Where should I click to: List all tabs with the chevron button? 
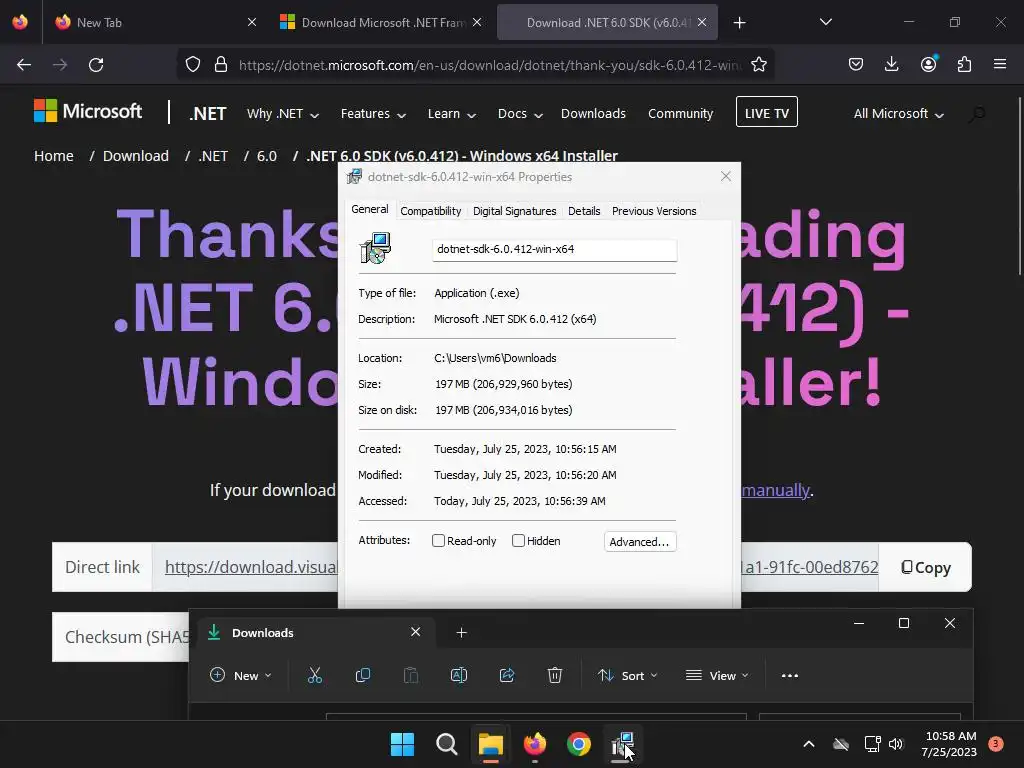click(x=825, y=22)
